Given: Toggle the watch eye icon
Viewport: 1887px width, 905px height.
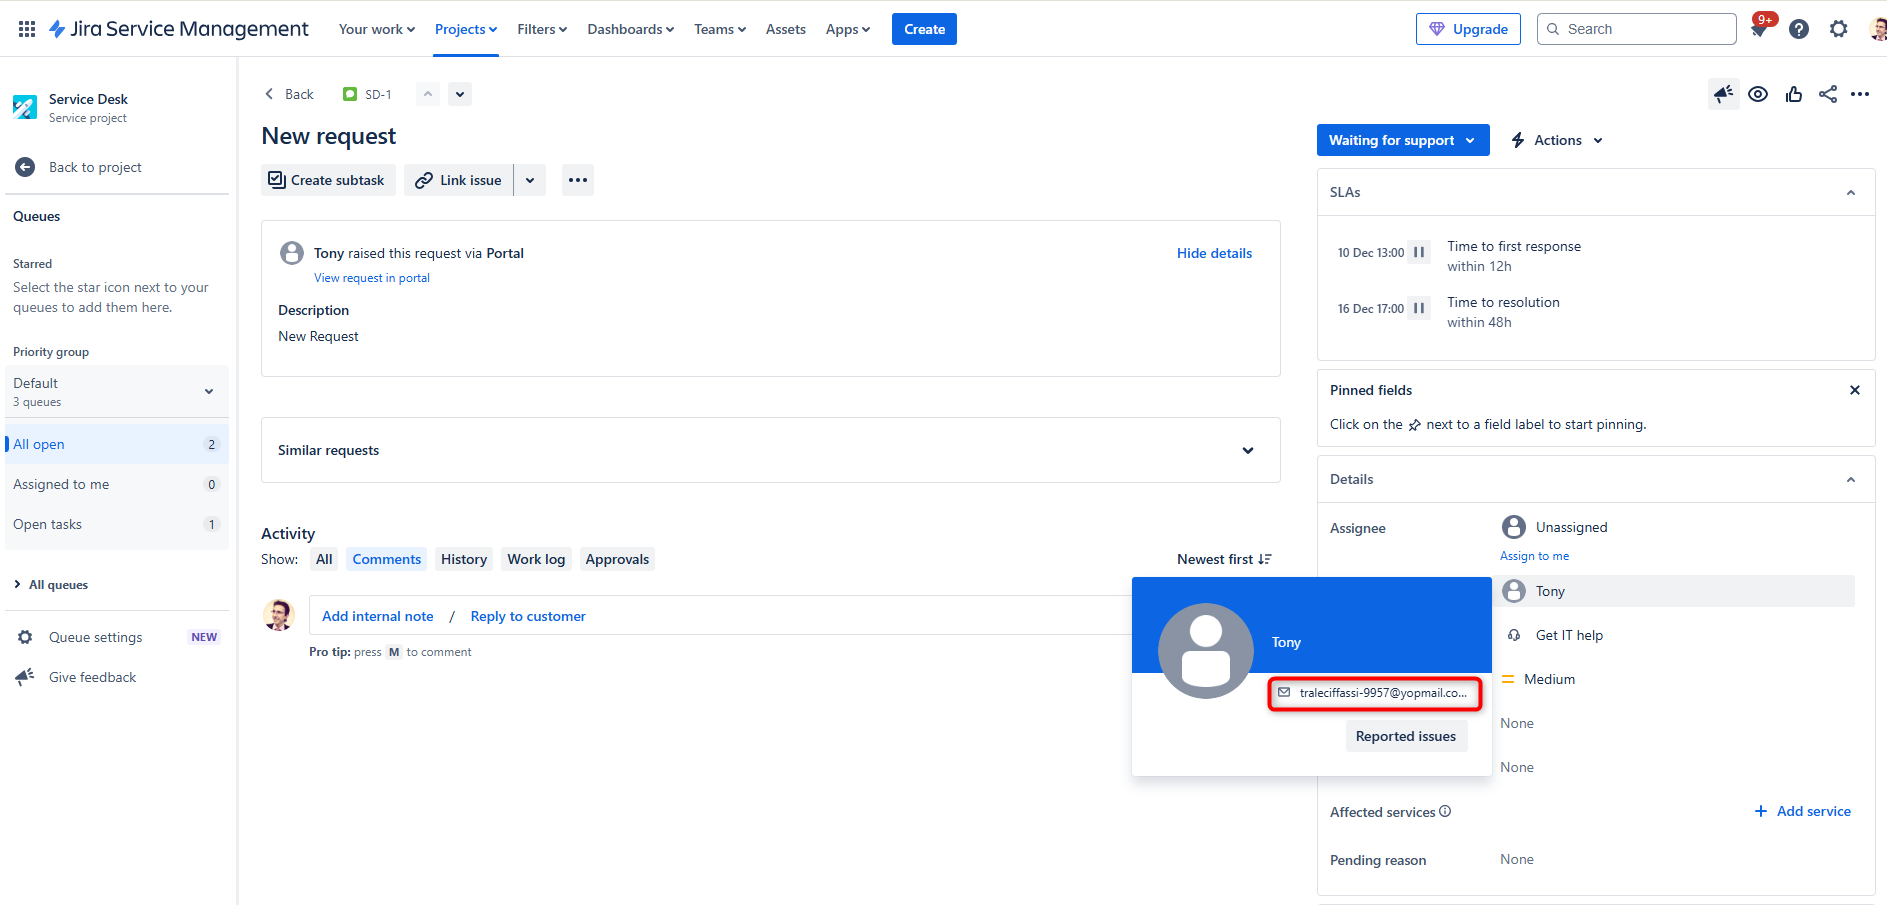Looking at the screenshot, I should click(x=1758, y=94).
